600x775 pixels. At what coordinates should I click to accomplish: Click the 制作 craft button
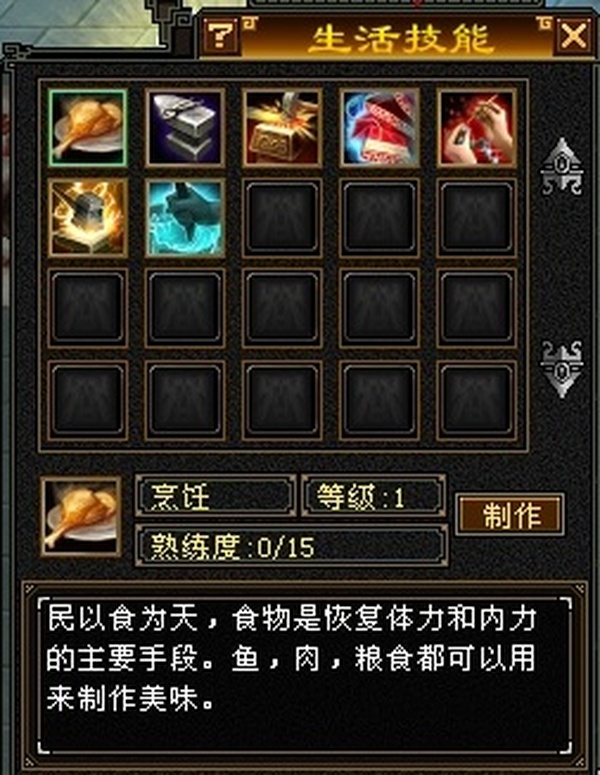(510, 516)
